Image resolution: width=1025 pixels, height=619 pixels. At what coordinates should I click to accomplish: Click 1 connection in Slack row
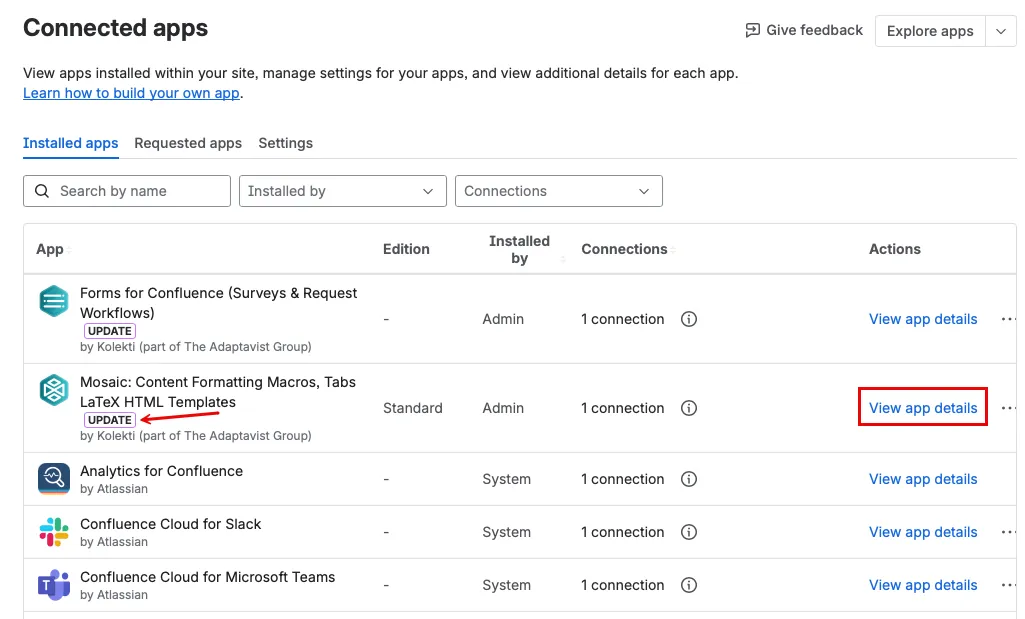click(x=622, y=532)
